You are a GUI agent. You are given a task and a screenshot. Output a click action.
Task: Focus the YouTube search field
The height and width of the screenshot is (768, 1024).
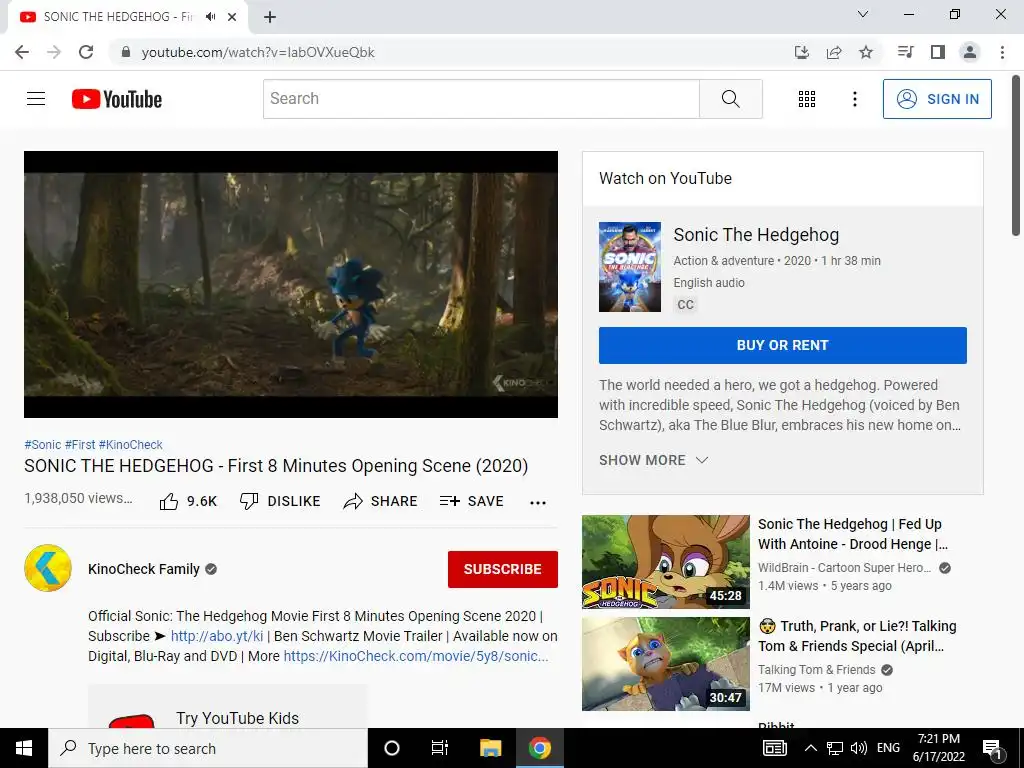481,99
